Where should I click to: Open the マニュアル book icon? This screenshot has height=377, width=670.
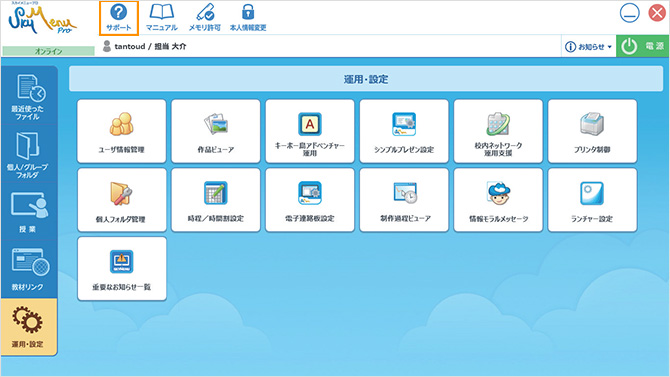point(162,18)
